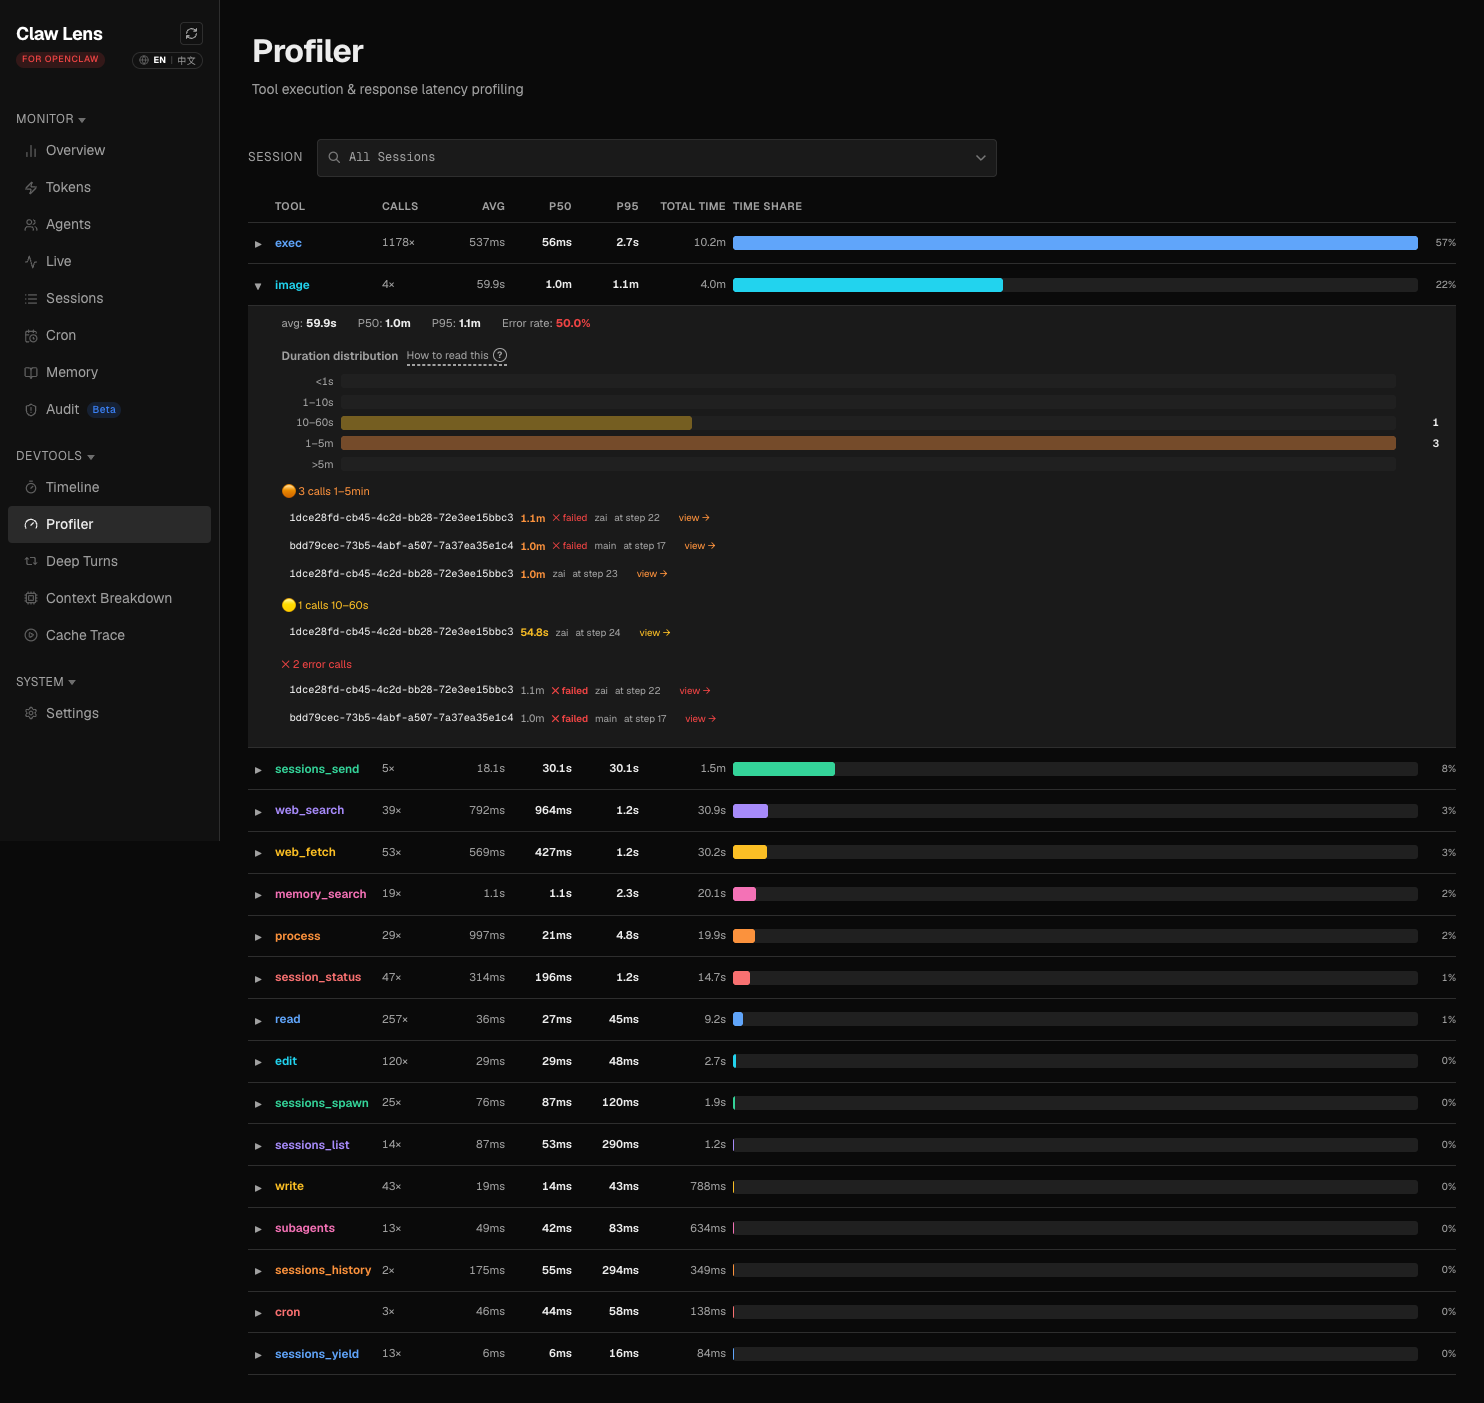Click the search icon in session selector
The image size is (1484, 1403).
[x=335, y=157]
